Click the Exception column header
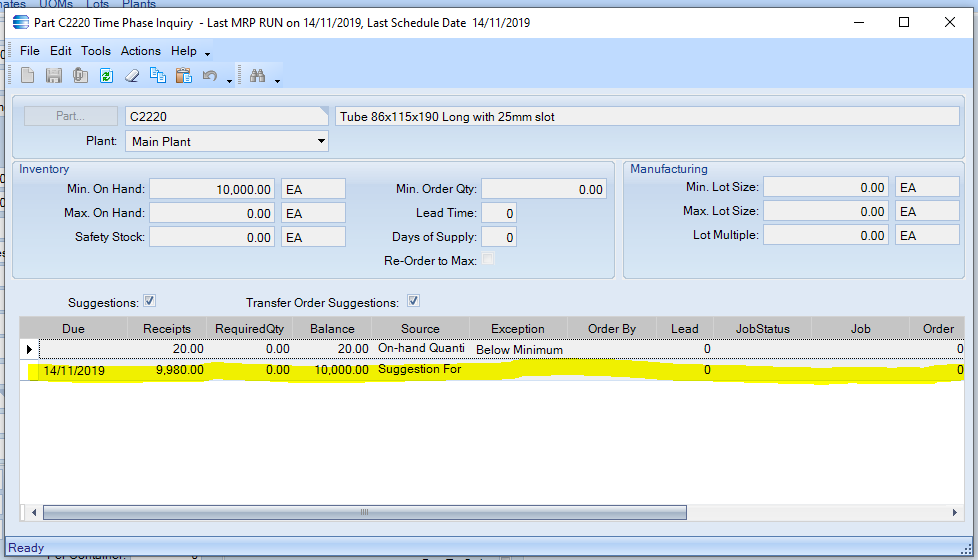The image size is (978, 560). [518, 329]
